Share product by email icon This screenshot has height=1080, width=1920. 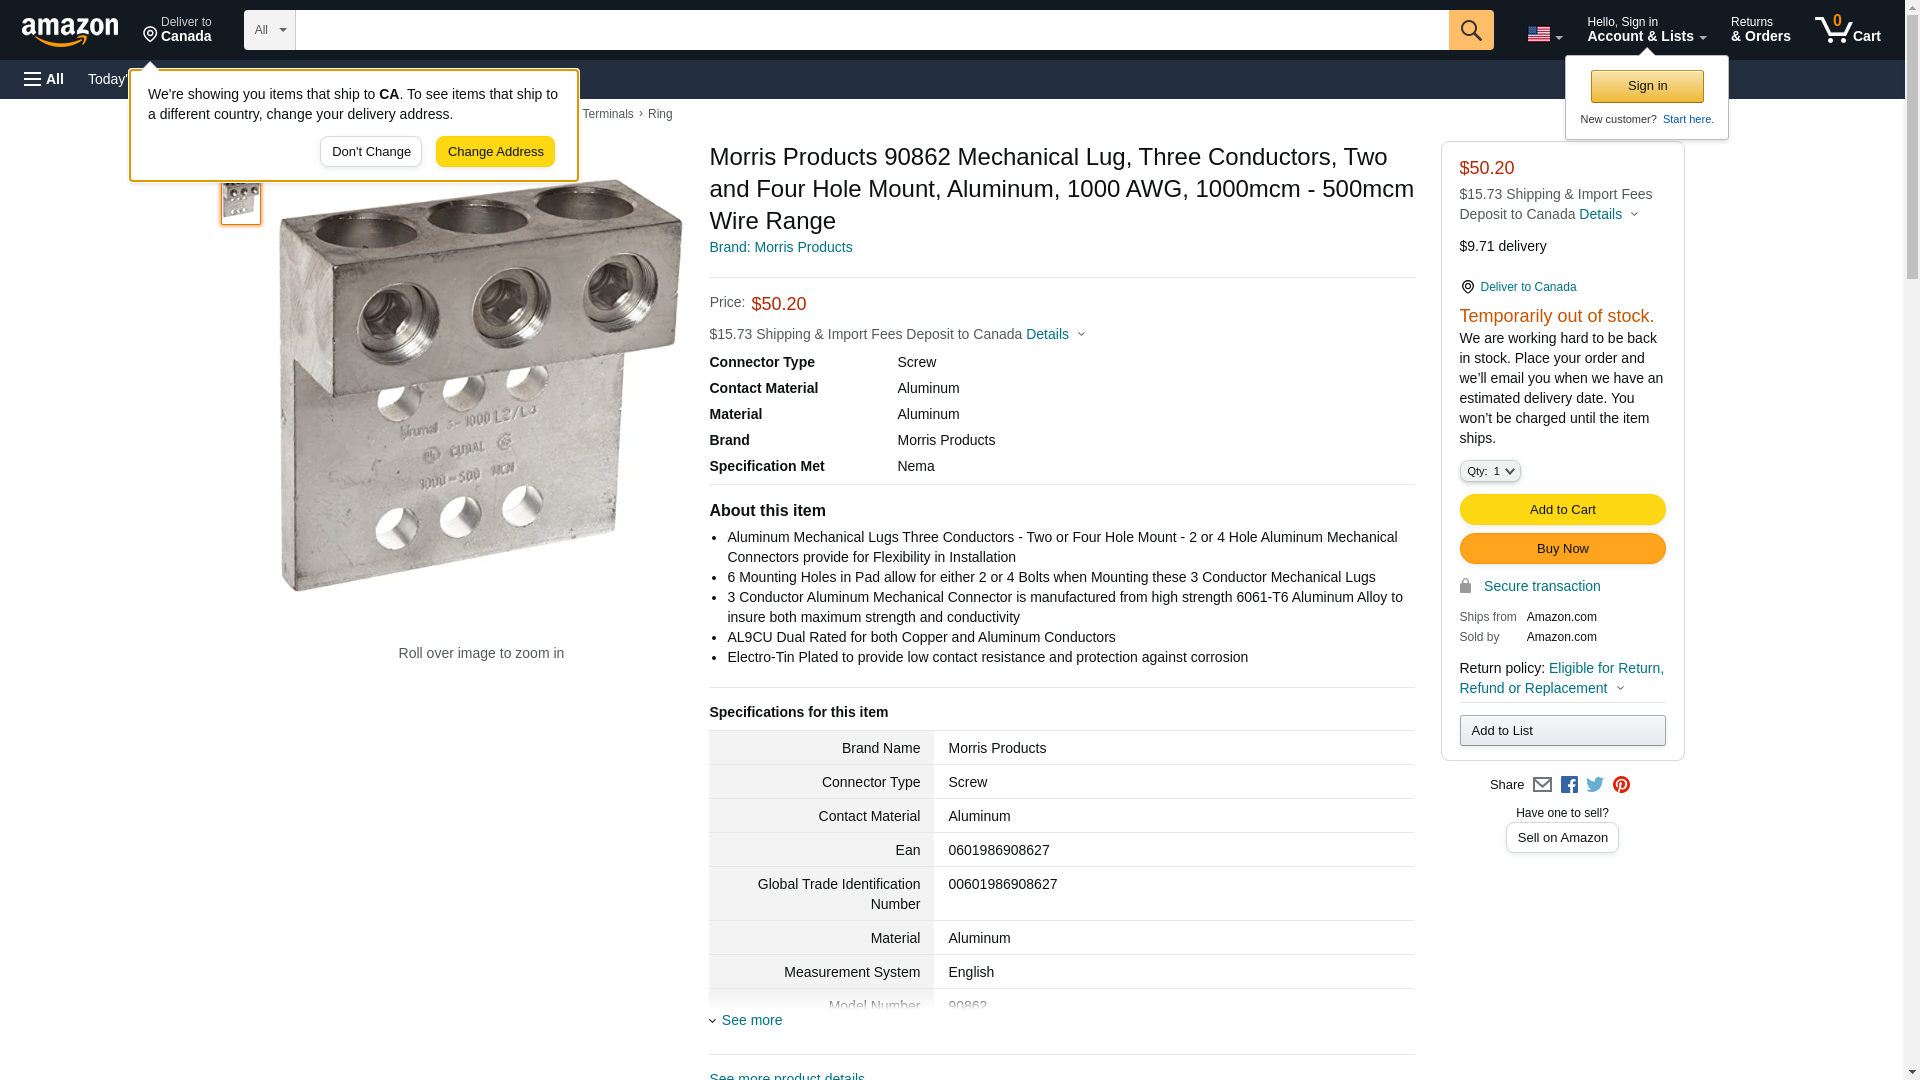[x=1542, y=785]
